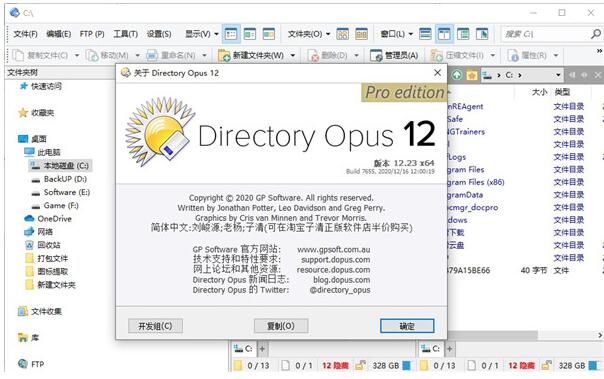
Task: Expand the 新建文件夹(W) dropdown arrow
Action: coord(293,56)
